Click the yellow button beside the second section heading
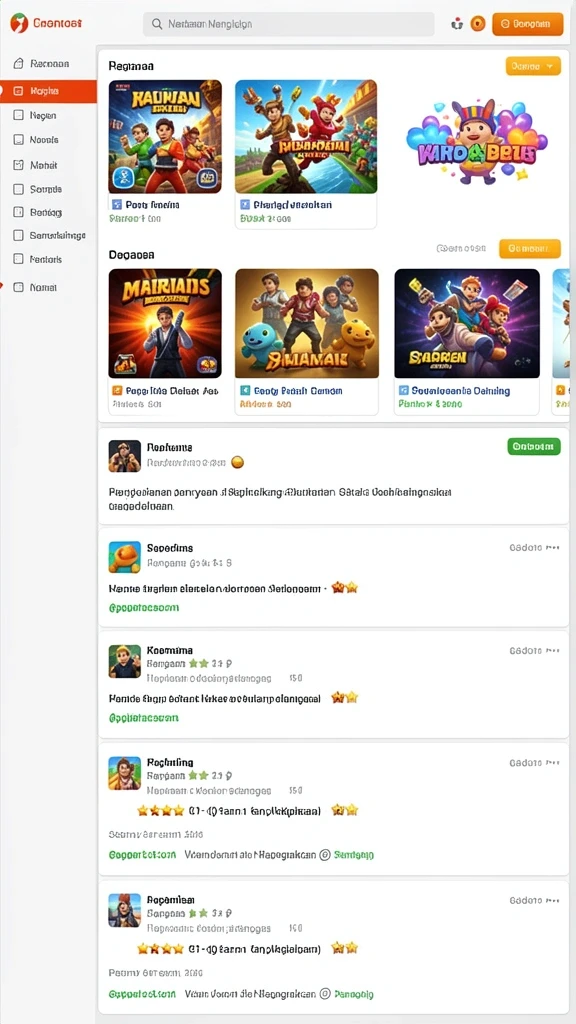 [530, 249]
